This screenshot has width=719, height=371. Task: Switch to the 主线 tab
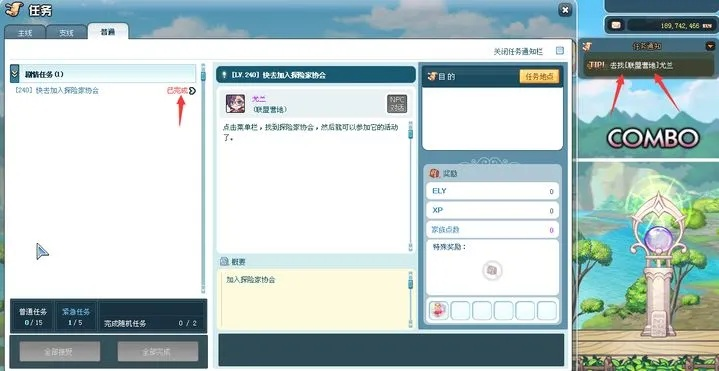coord(25,33)
